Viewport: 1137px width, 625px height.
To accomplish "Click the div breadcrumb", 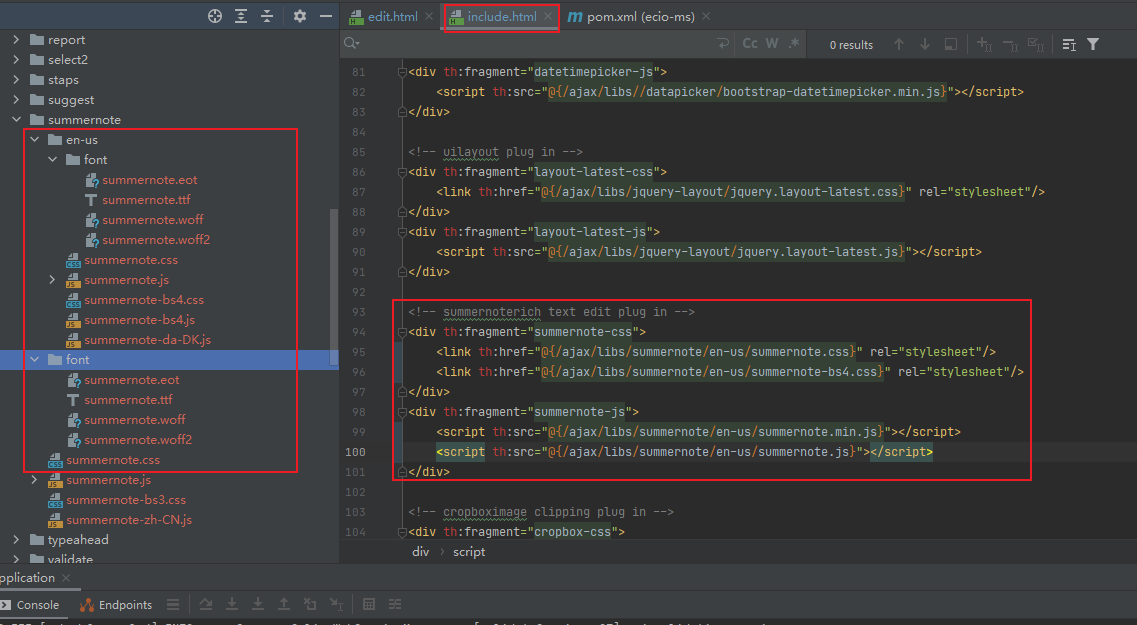I will pyautogui.click(x=421, y=552).
